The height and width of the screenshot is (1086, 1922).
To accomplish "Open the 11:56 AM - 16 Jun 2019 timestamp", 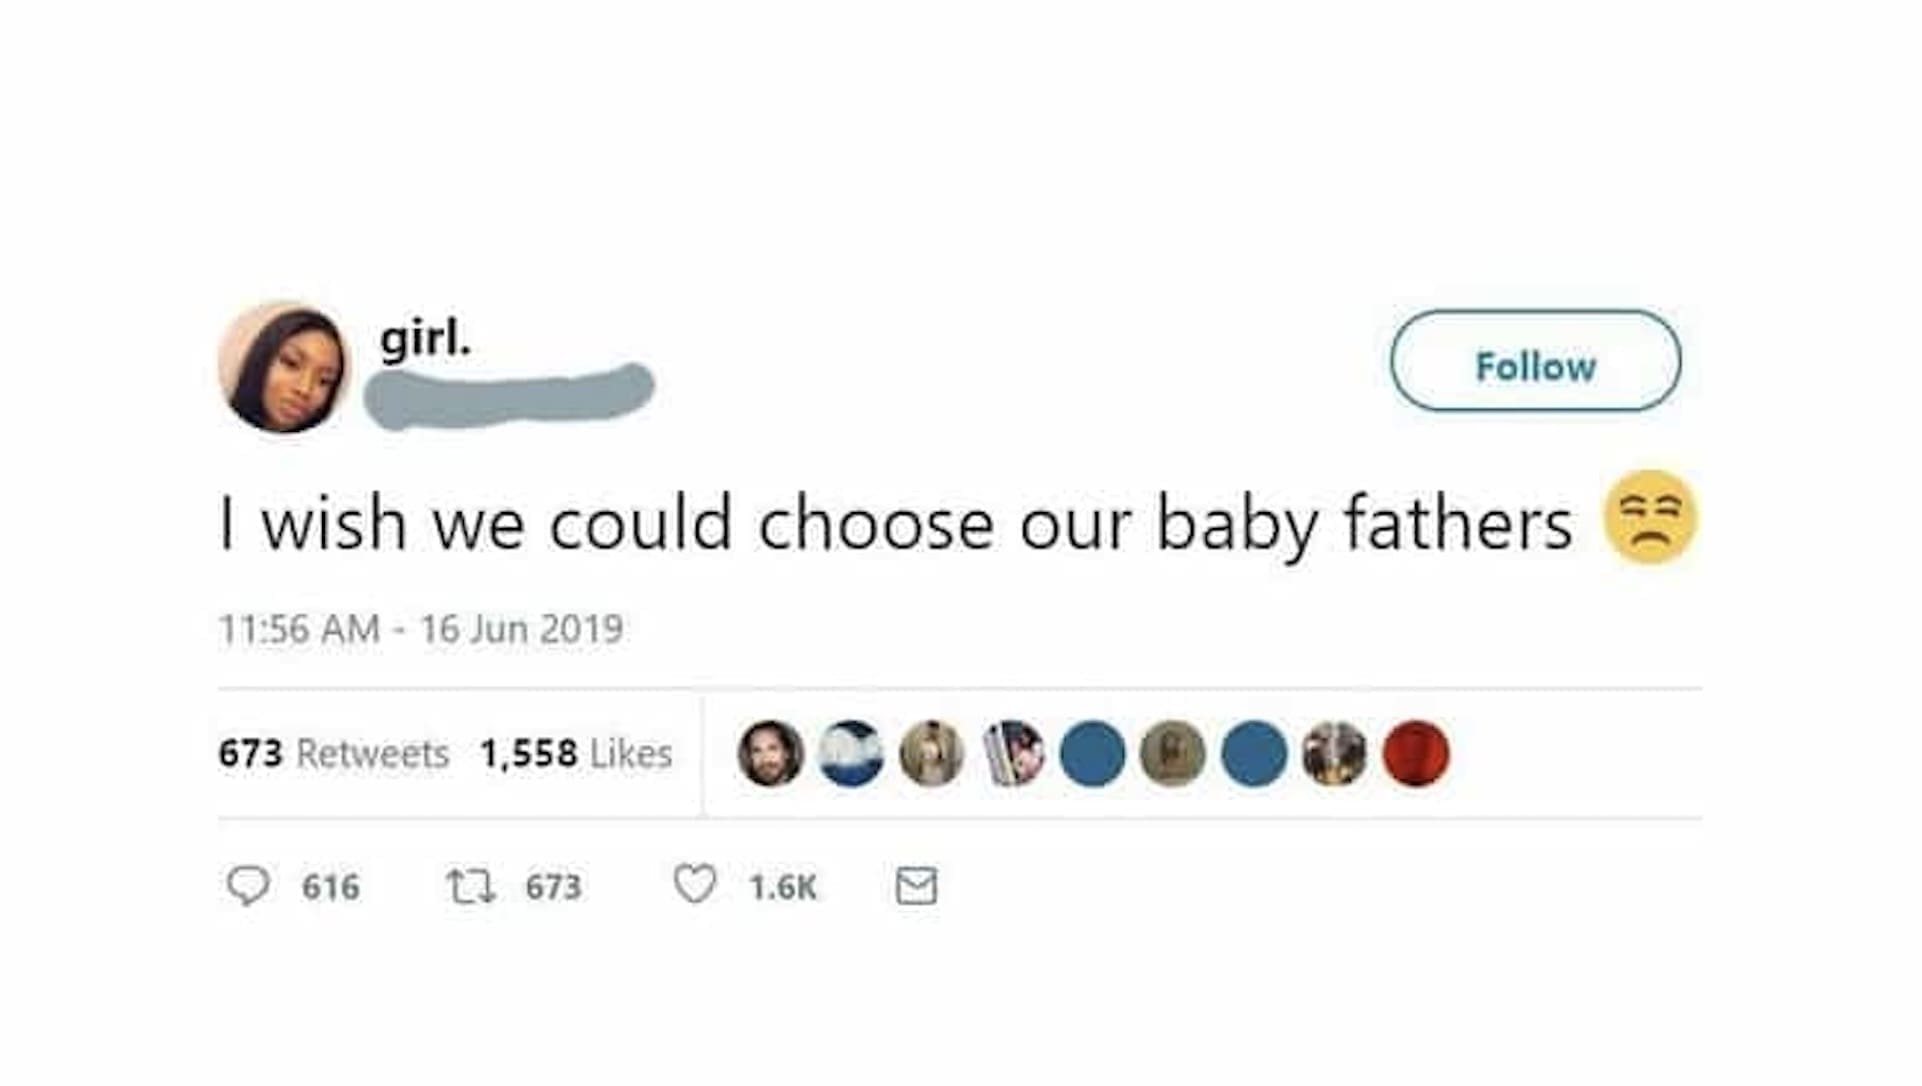I will (421, 629).
